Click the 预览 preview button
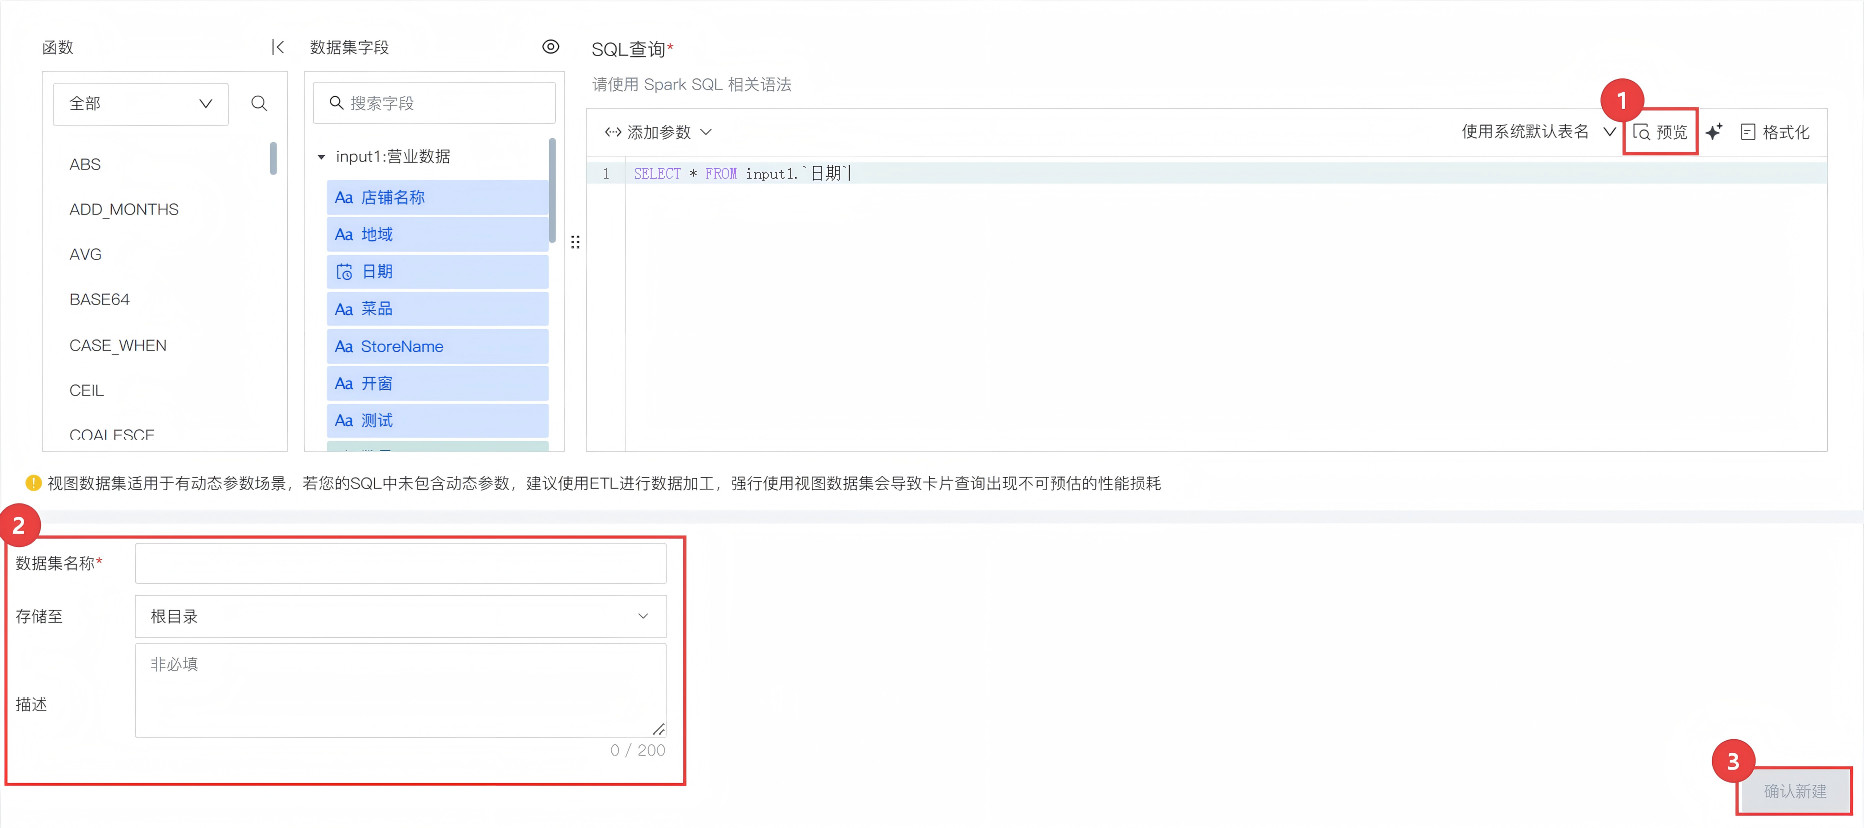Screen dimensions: 1864x828 [1660, 132]
